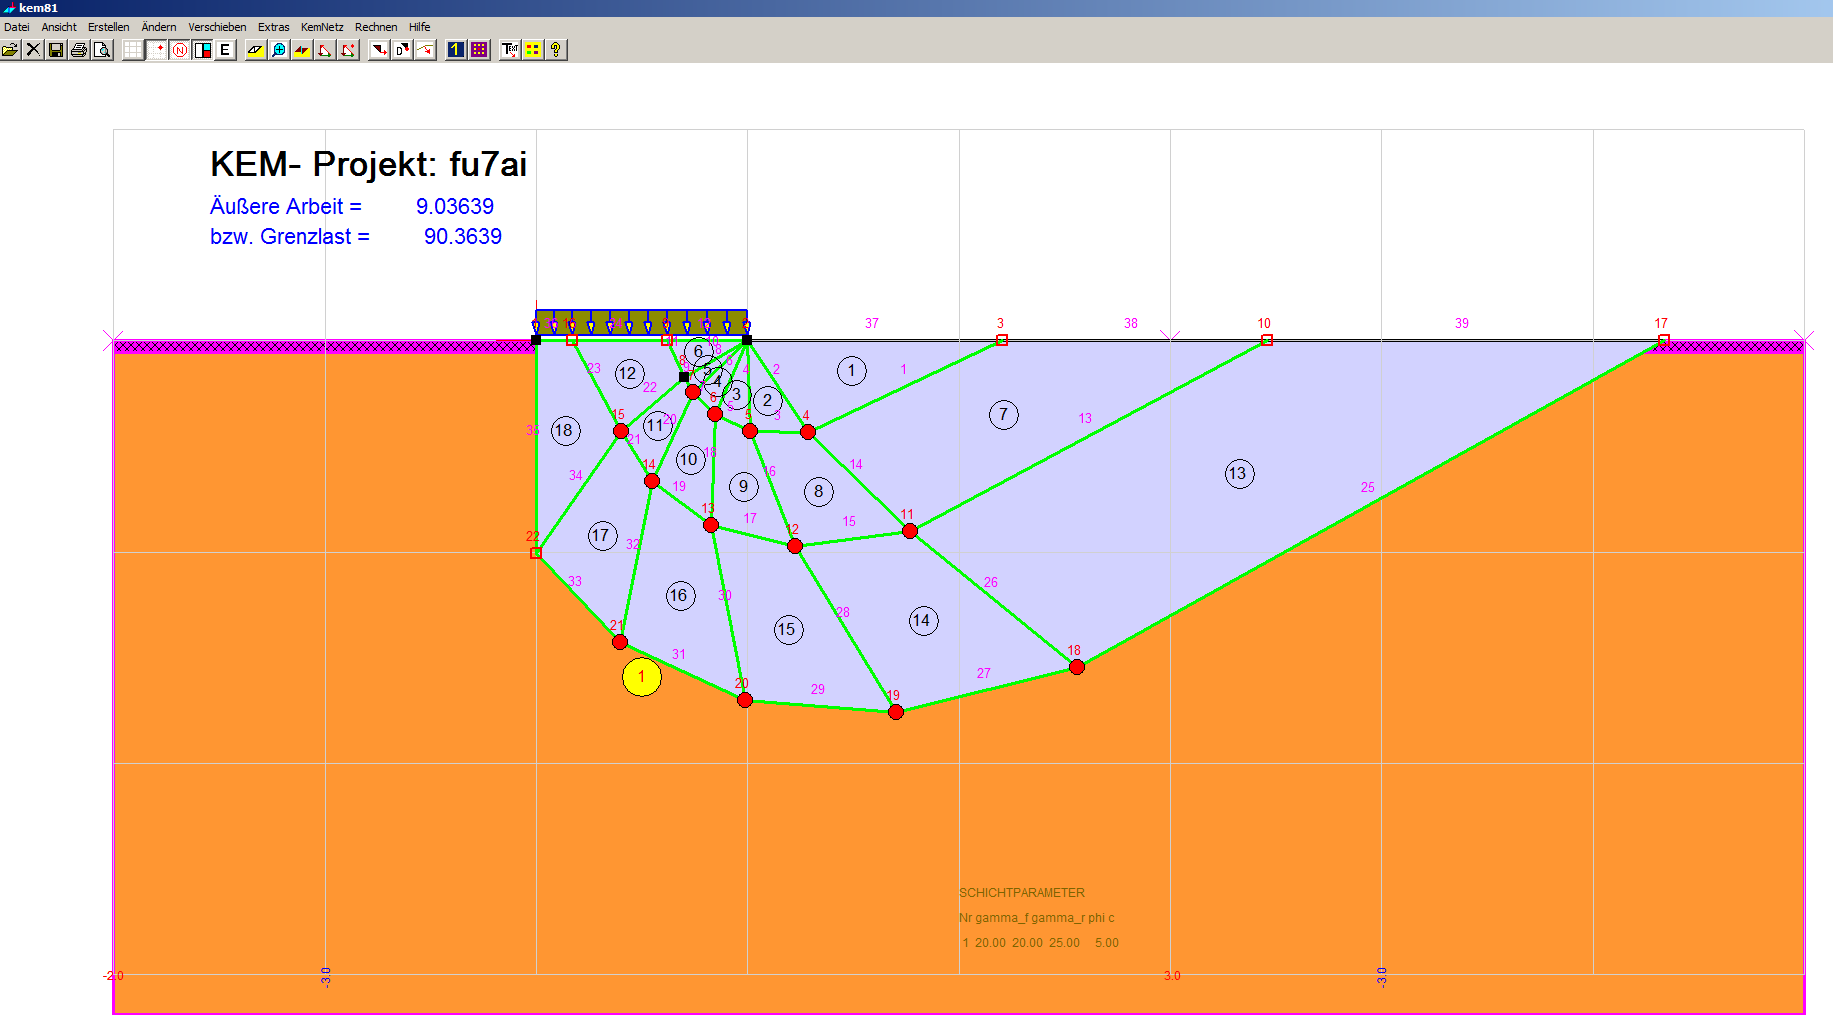This screenshot has width=1833, height=1015.
Task: Click the printer icon
Action: pos(79,49)
